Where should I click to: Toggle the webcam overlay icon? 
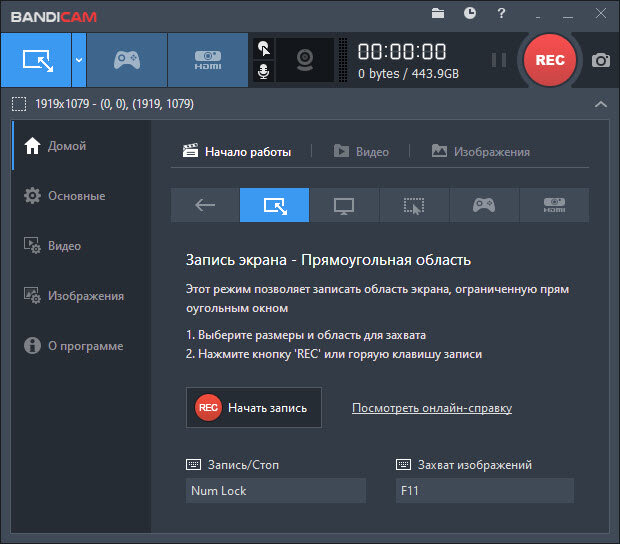click(304, 60)
